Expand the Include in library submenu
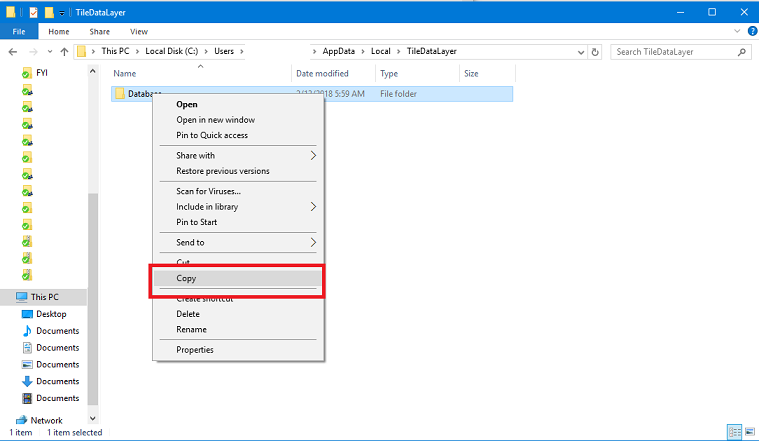This screenshot has height=441, width=759. click(238, 207)
